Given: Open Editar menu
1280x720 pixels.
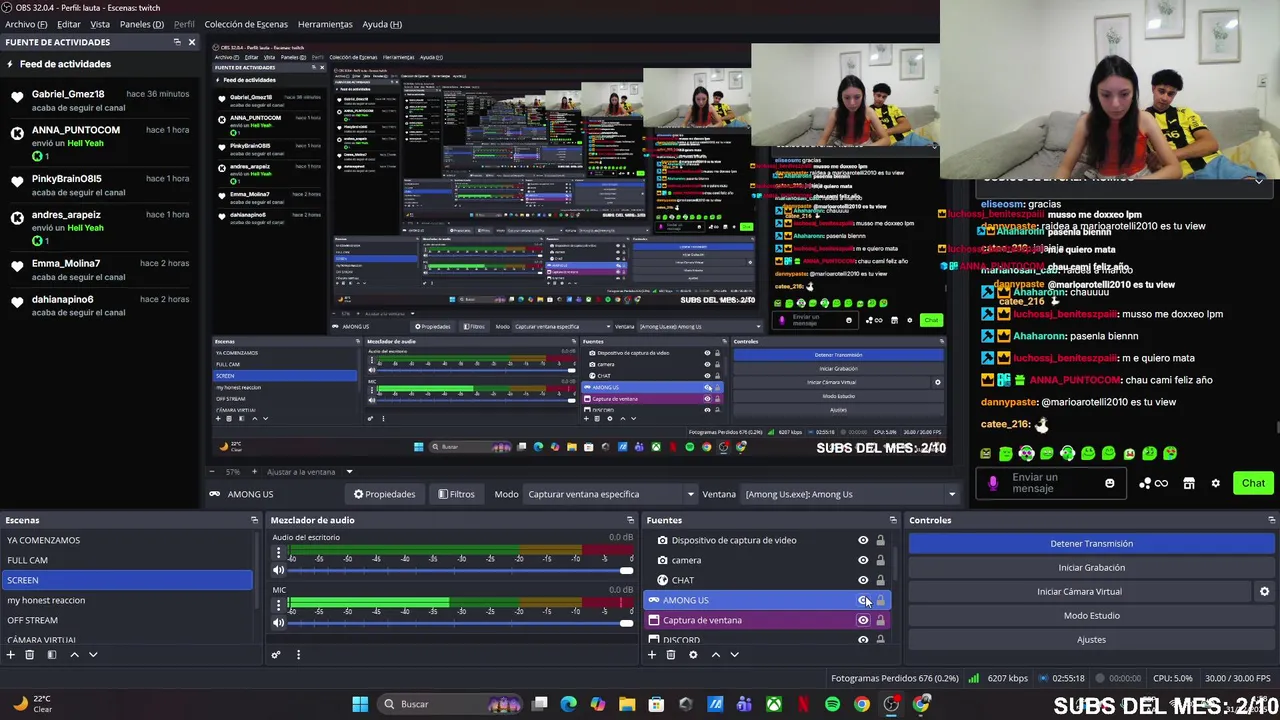Looking at the screenshot, I should (x=69, y=24).
